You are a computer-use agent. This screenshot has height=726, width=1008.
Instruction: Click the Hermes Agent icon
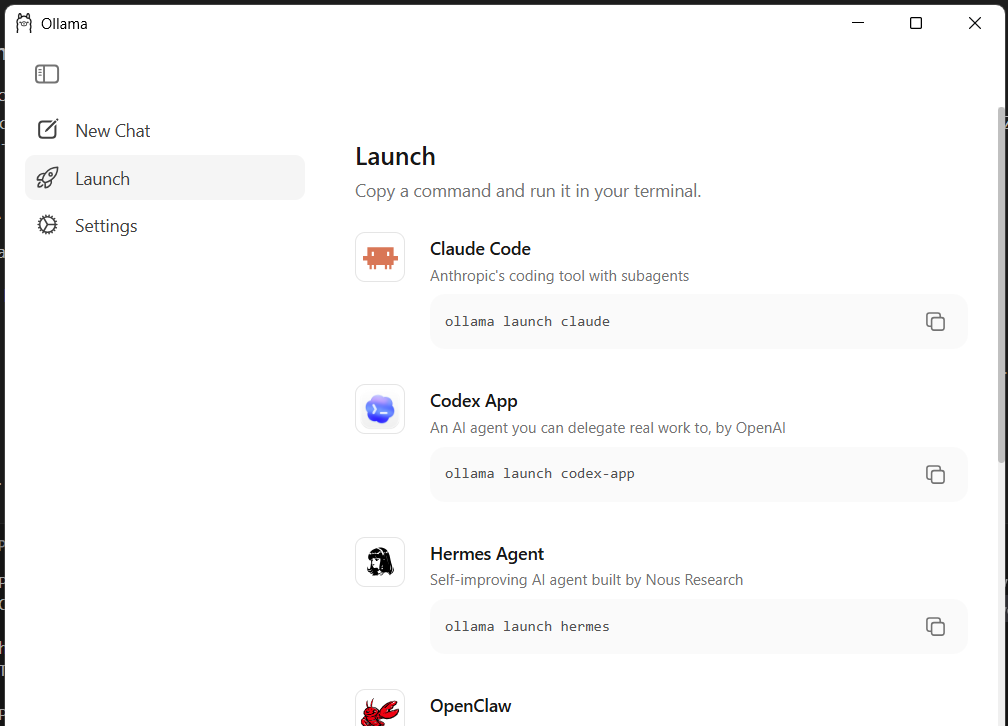tap(380, 562)
